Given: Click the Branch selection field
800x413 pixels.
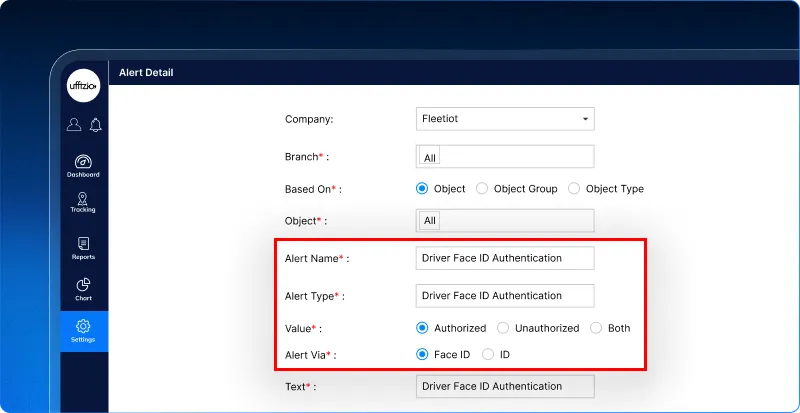Looking at the screenshot, I should (505, 157).
